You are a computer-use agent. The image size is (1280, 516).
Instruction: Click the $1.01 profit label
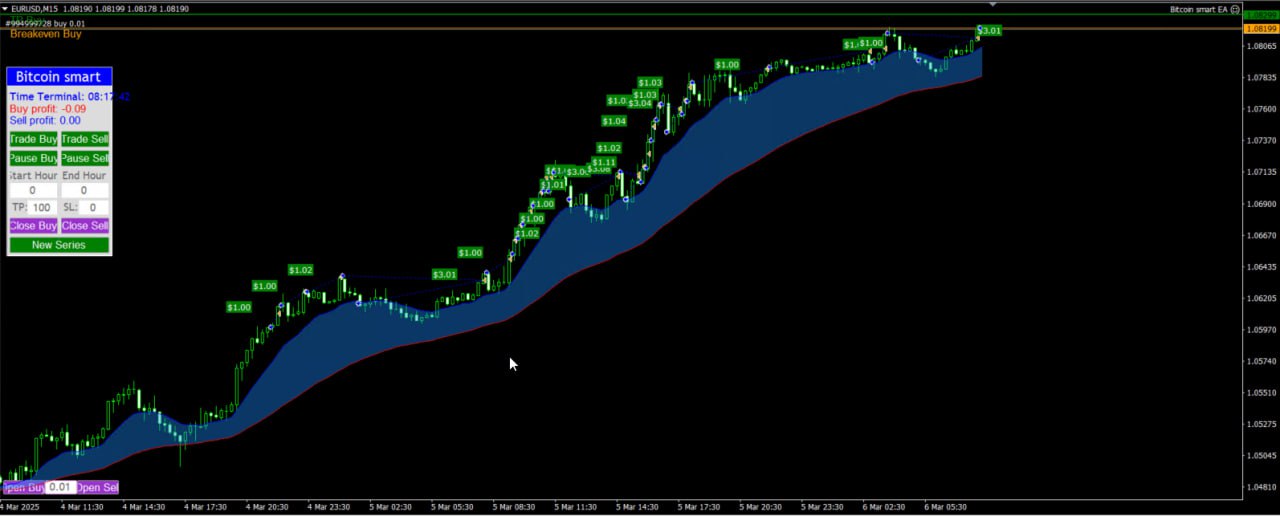[x=553, y=185]
